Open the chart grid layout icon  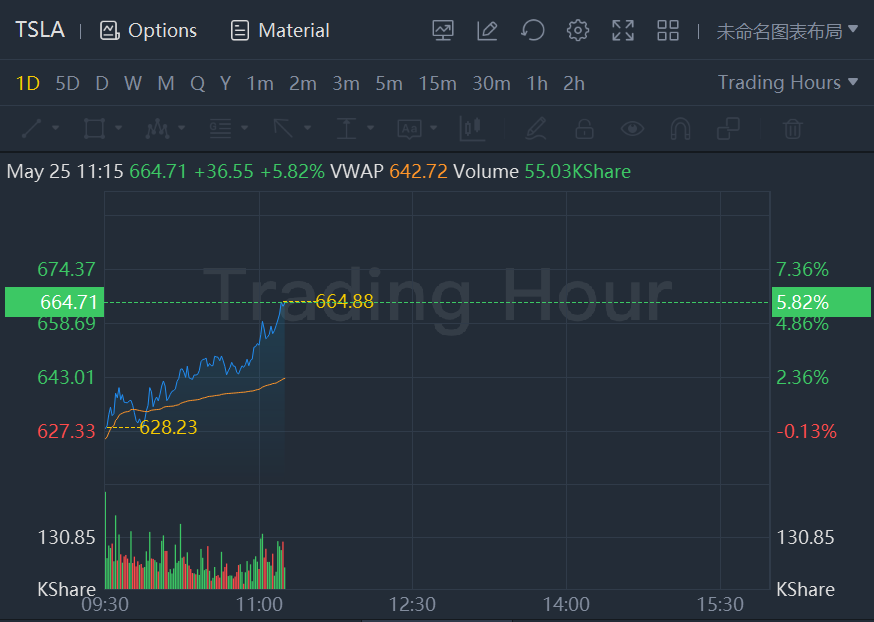coord(668,31)
